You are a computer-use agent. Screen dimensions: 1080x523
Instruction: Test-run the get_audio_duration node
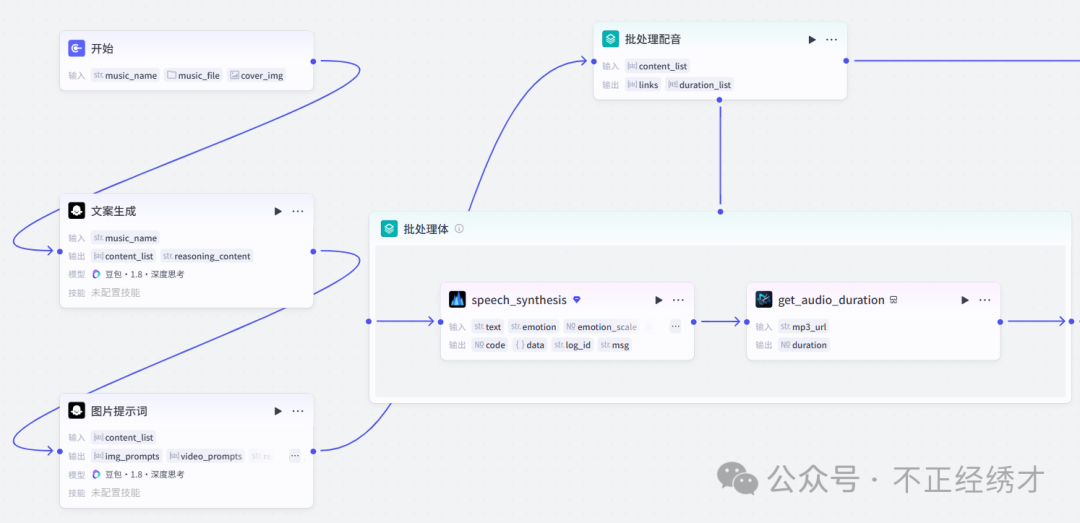coord(965,300)
